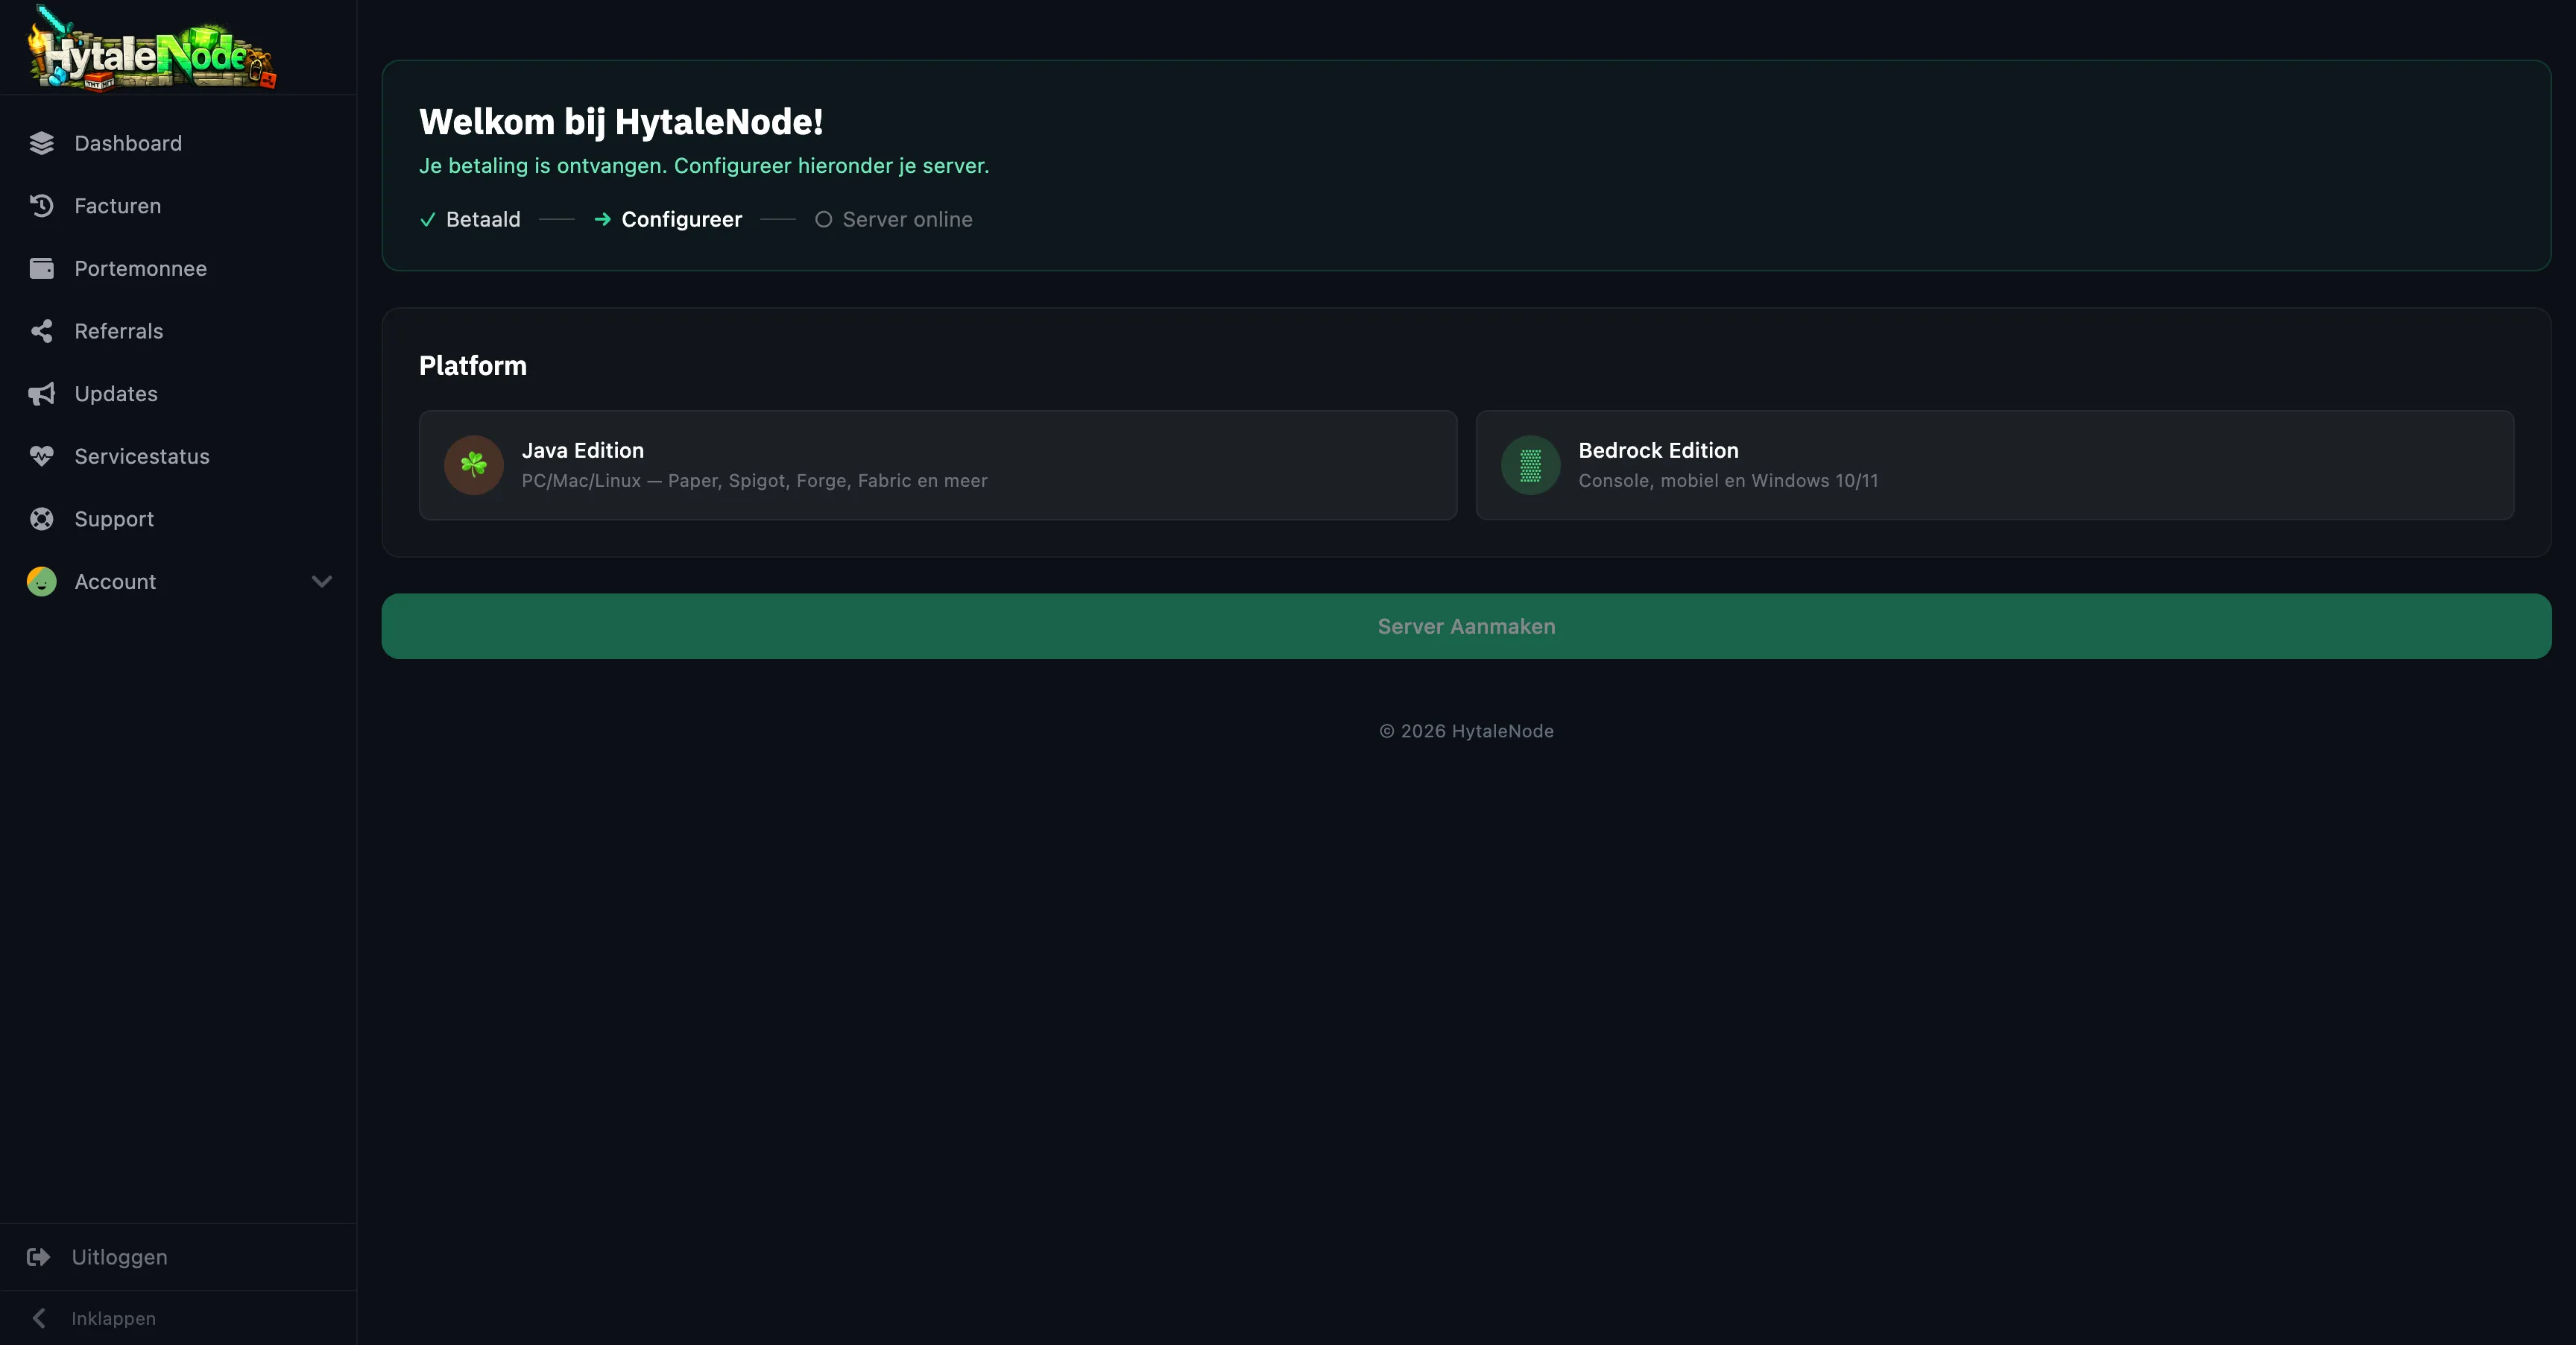The image size is (2576, 1345).
Task: Click the Updates megaphone icon
Action: [x=42, y=394]
